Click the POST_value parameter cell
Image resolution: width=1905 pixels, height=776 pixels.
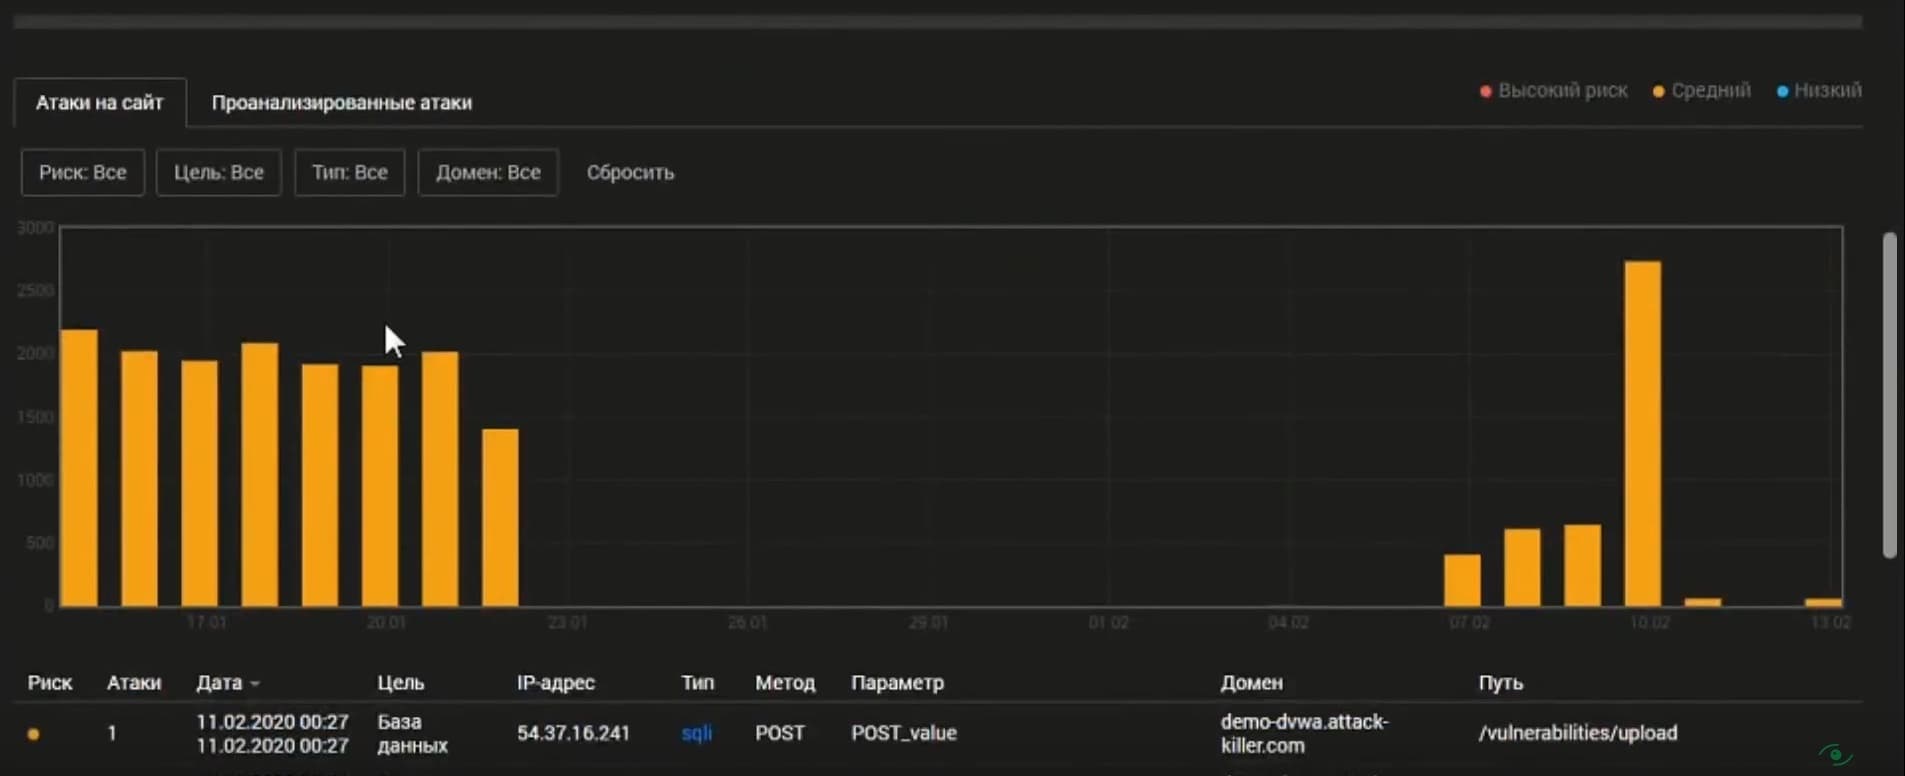click(x=904, y=733)
